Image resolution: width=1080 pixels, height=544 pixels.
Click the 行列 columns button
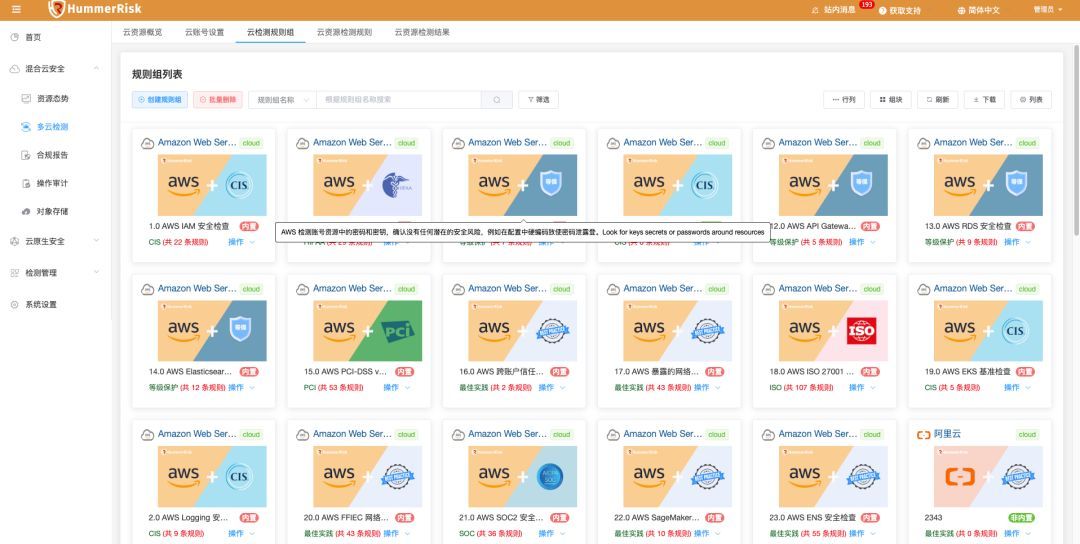point(844,100)
